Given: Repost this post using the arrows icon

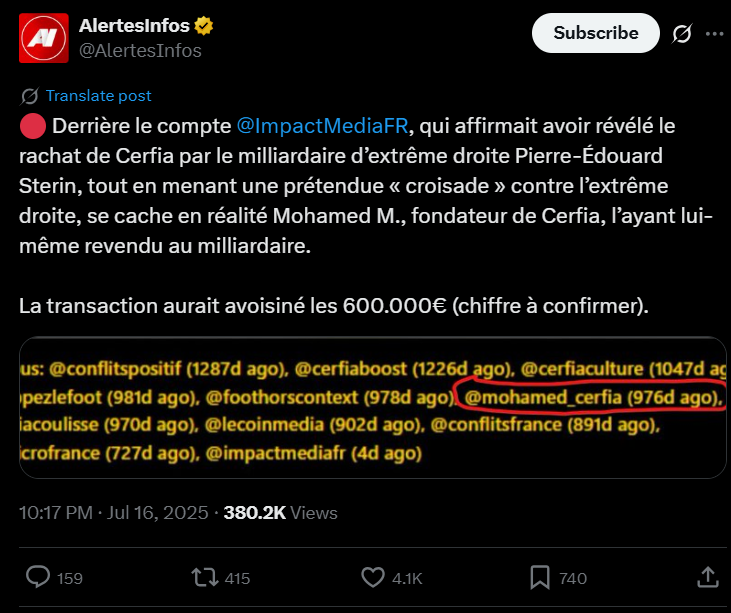Looking at the screenshot, I should 205,578.
